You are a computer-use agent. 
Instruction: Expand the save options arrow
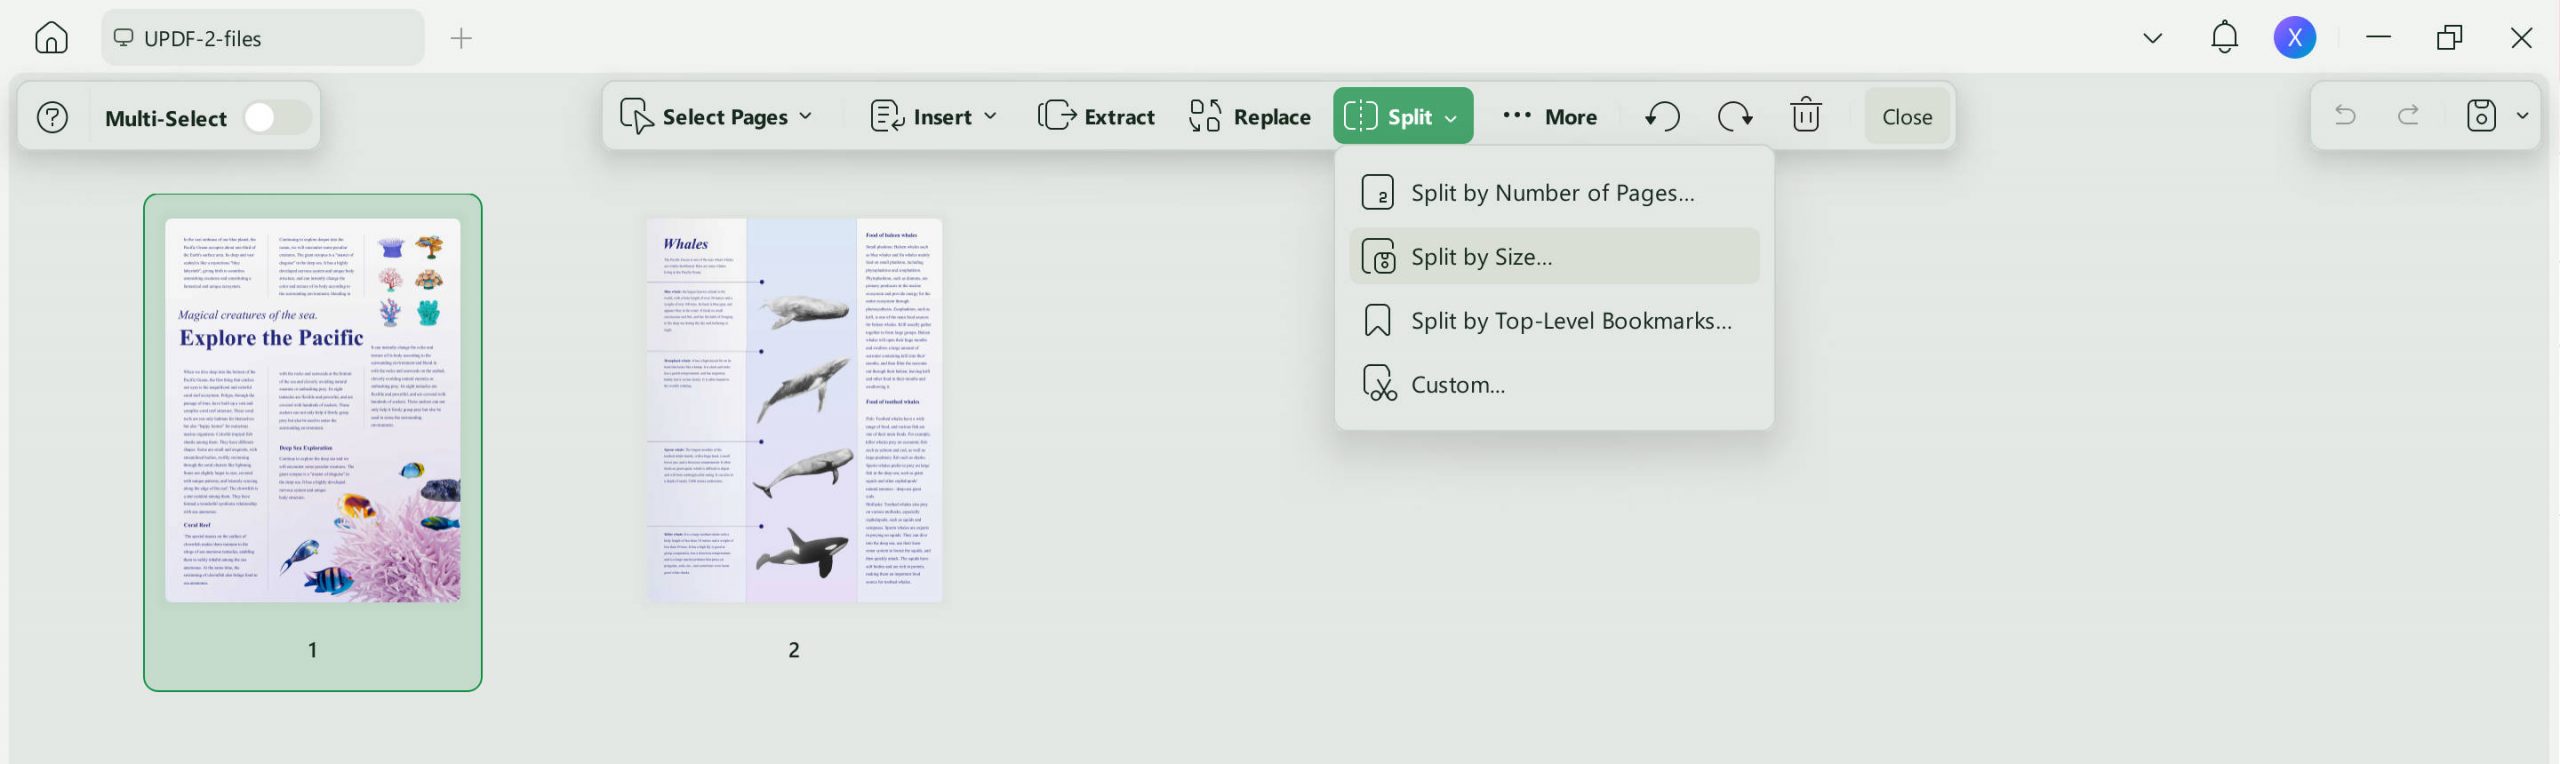(2523, 116)
